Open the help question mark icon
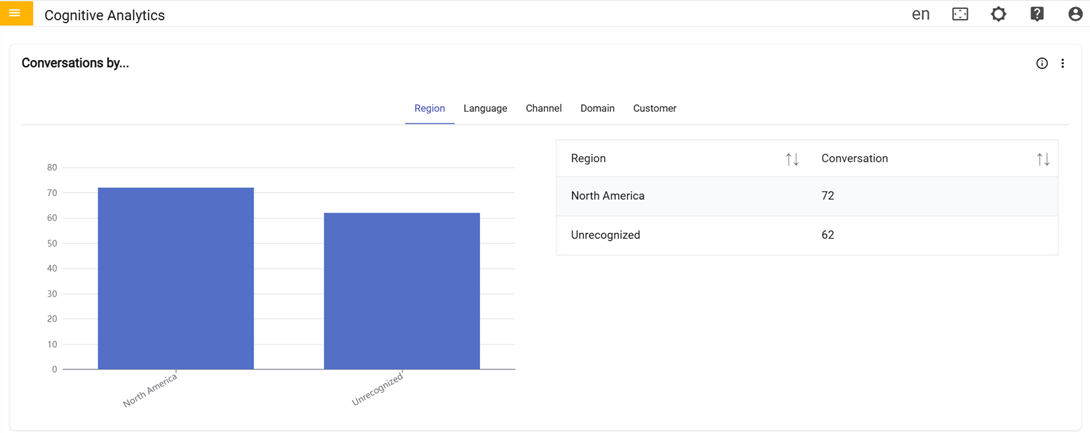The width and height of the screenshot is (1090, 433). point(1037,14)
